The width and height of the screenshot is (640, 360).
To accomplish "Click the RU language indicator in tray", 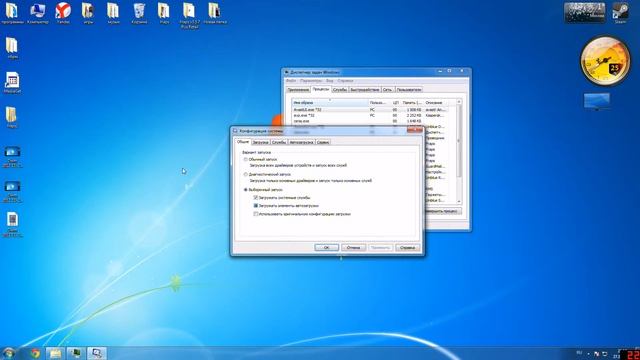I will [x=579, y=353].
